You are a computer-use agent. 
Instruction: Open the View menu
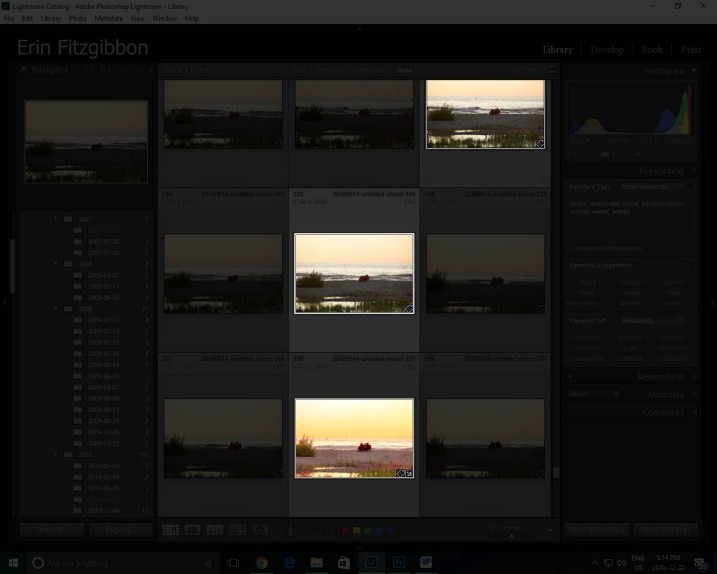tap(137, 18)
